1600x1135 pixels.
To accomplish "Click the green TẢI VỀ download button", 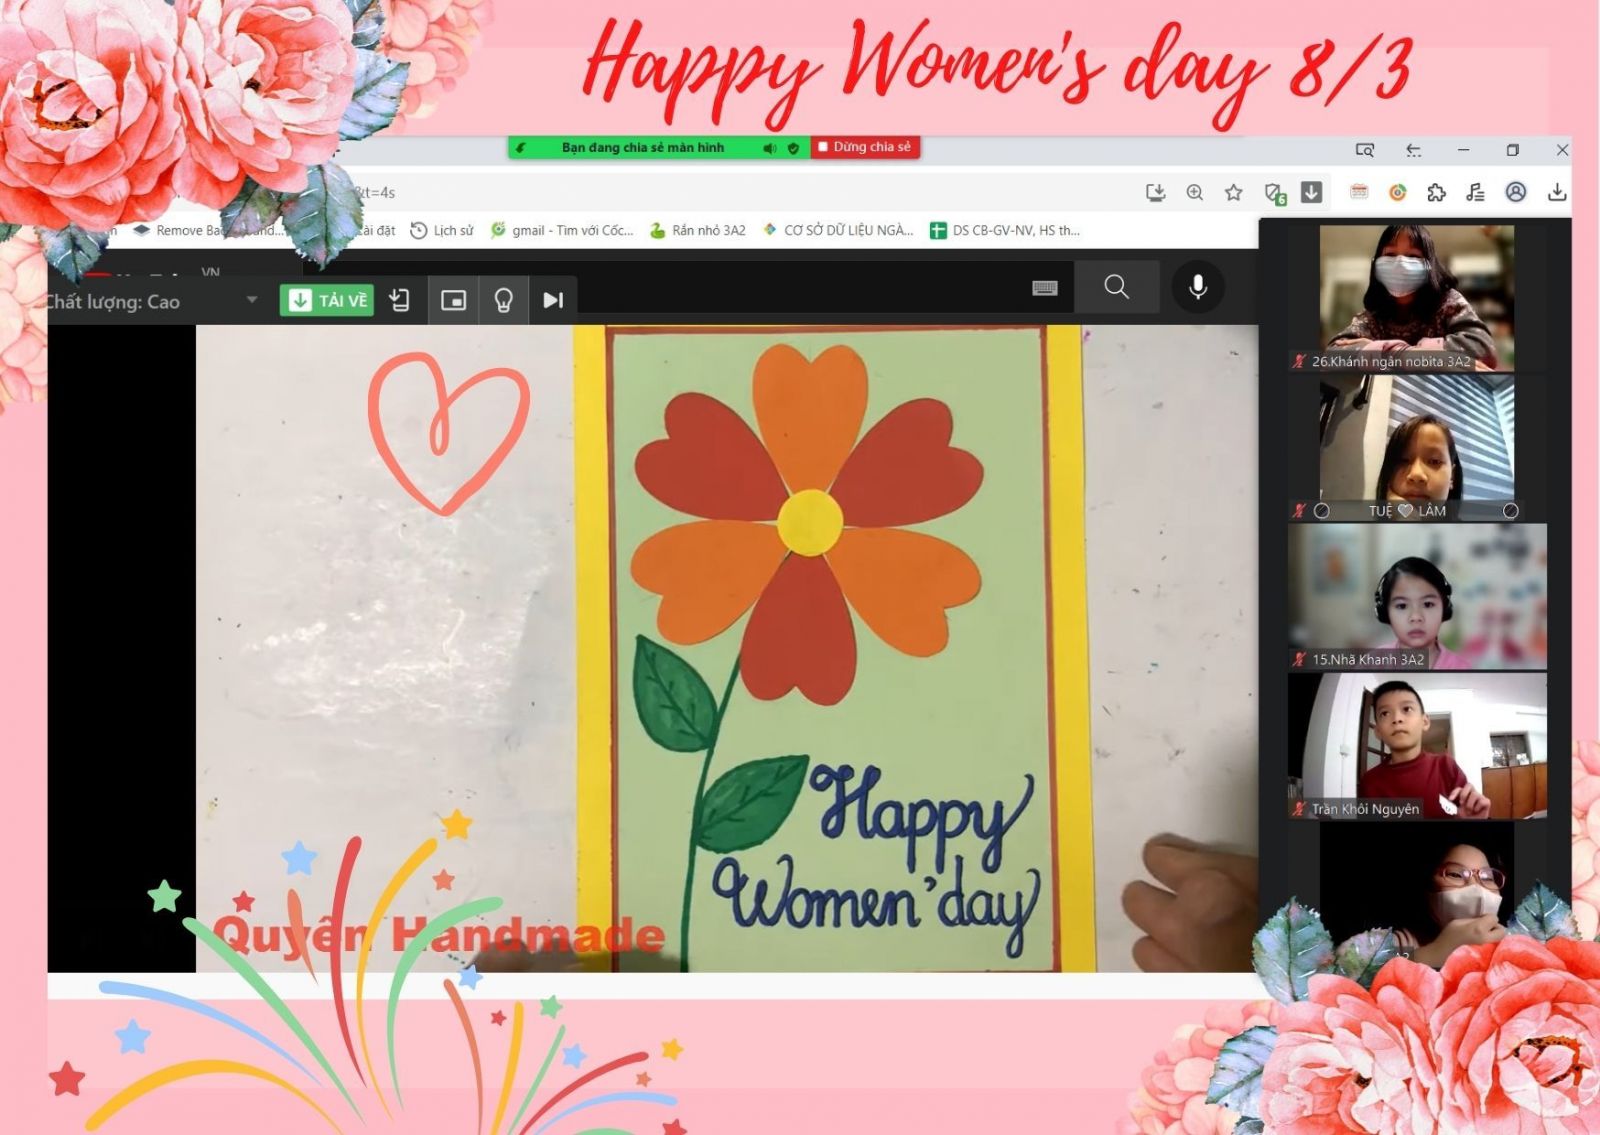I will pyautogui.click(x=327, y=300).
